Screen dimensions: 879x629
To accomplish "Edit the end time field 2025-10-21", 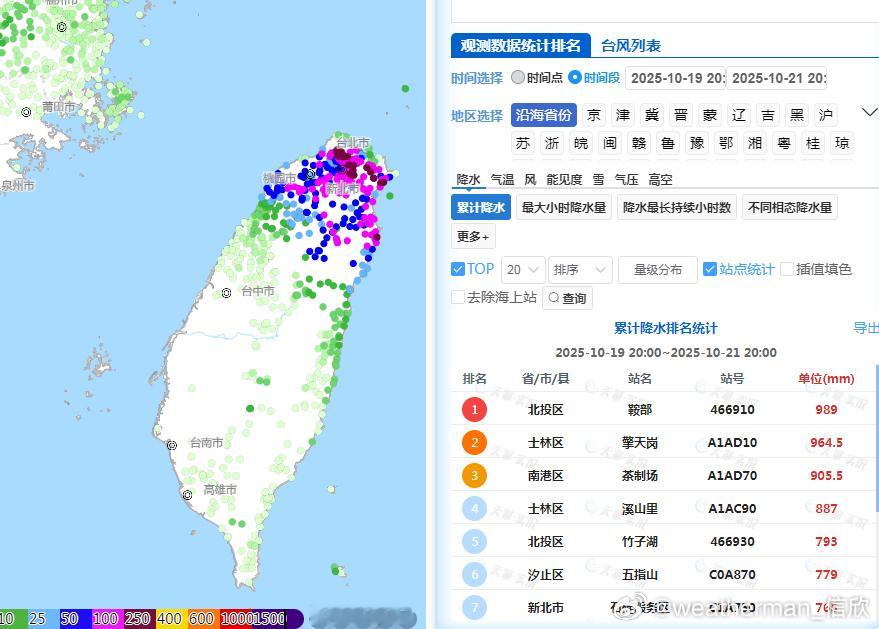I will [777, 78].
